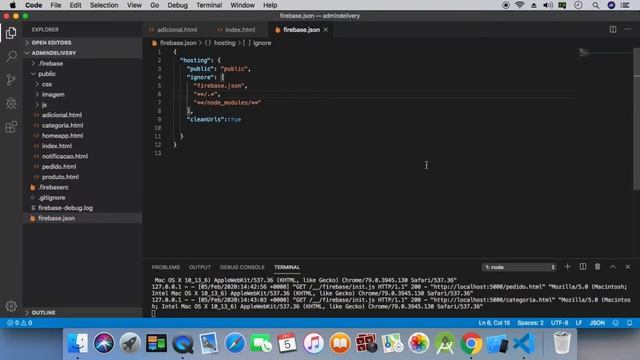Switch to DEBUG CONSOLE tab
The width and height of the screenshot is (640, 360).
(x=242, y=267)
